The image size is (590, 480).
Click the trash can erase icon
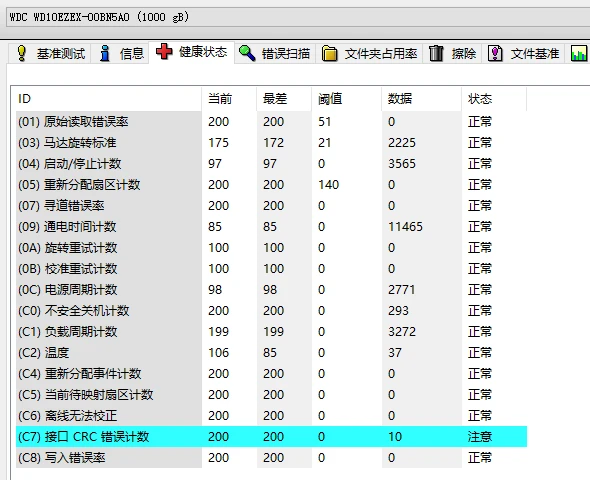point(436,53)
